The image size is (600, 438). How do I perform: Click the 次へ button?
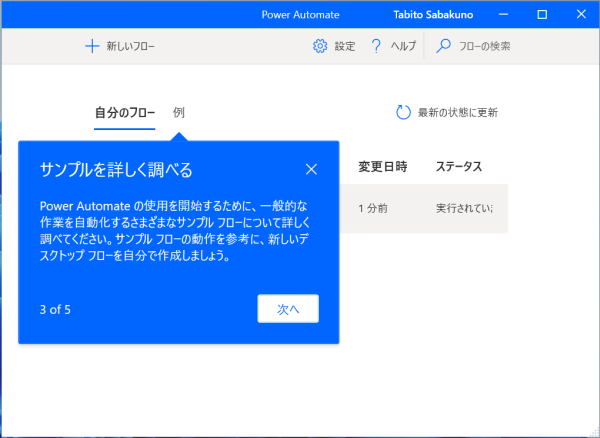pos(288,309)
